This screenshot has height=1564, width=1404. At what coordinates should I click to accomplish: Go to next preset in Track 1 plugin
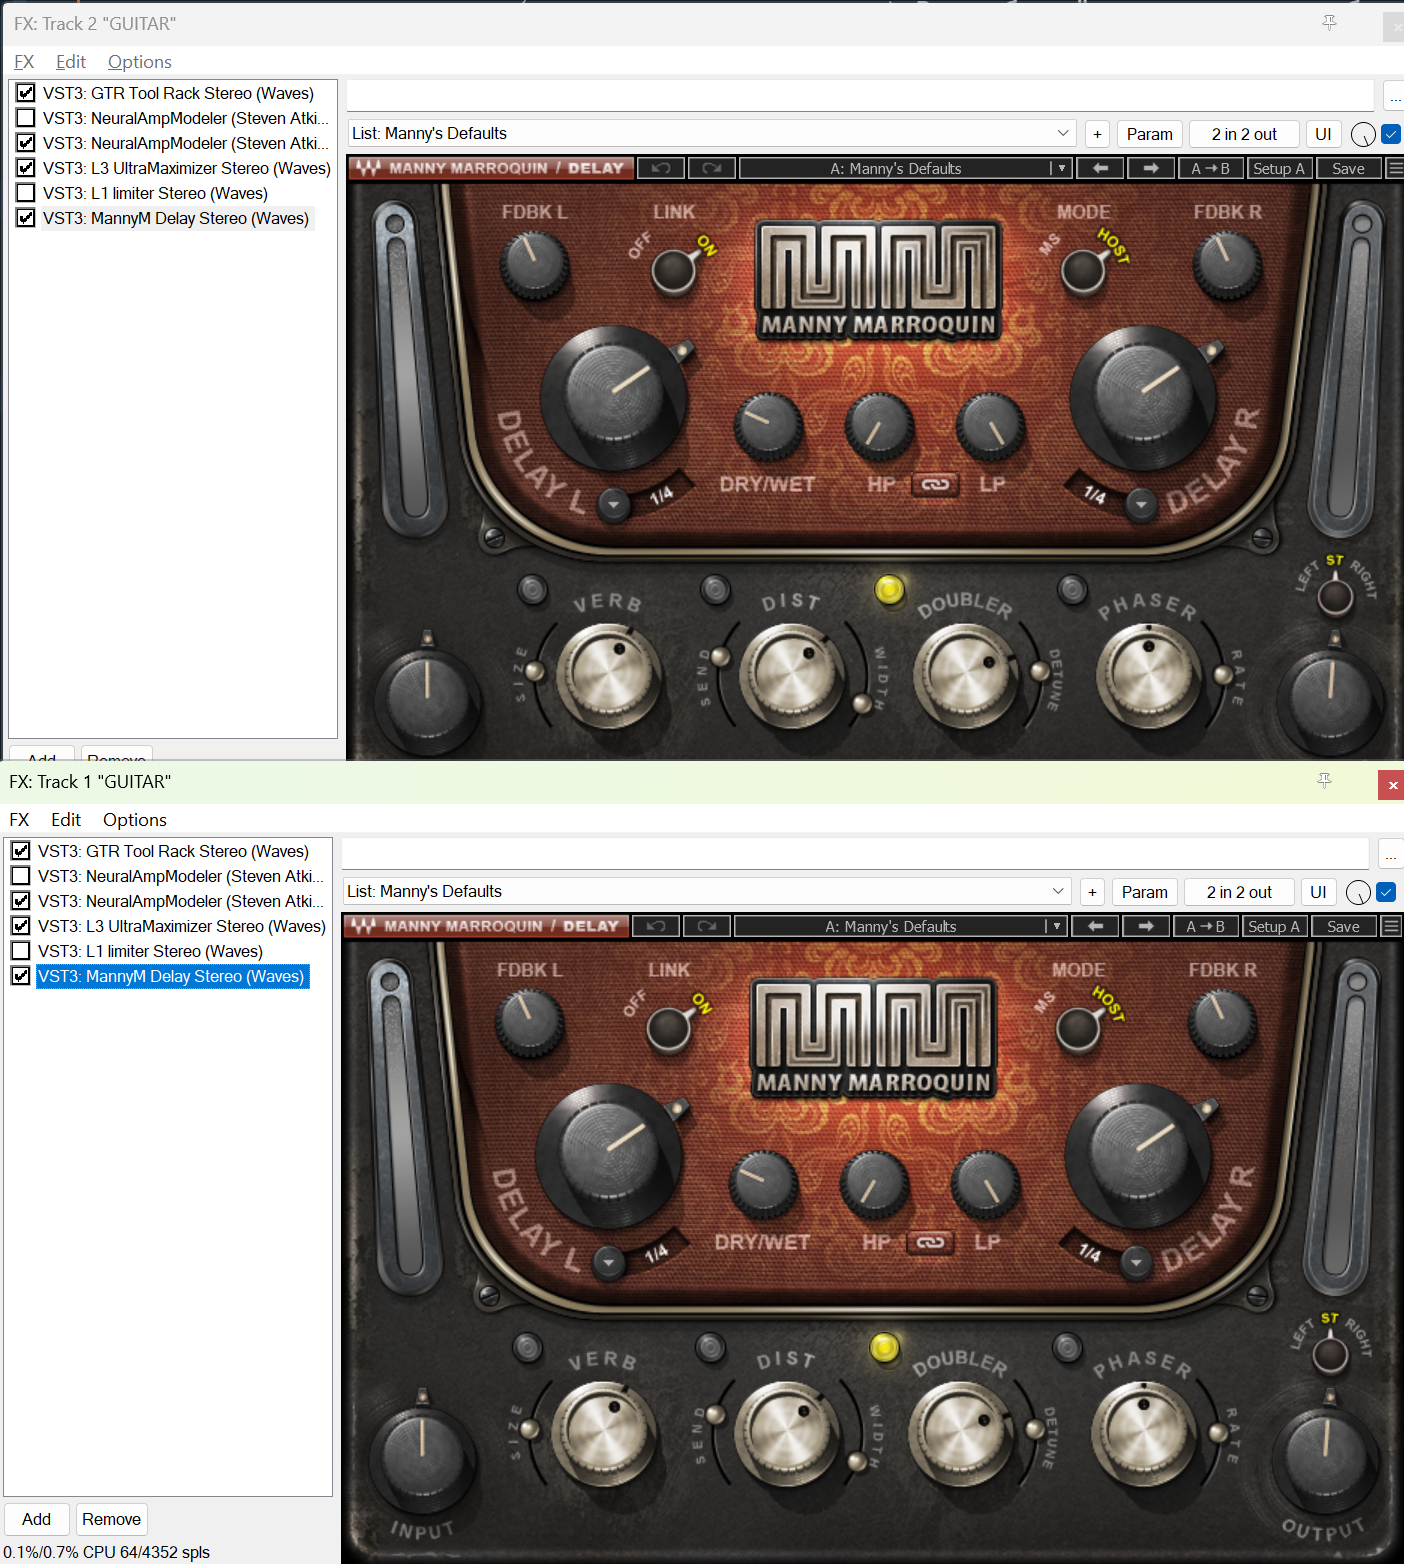click(x=1146, y=926)
